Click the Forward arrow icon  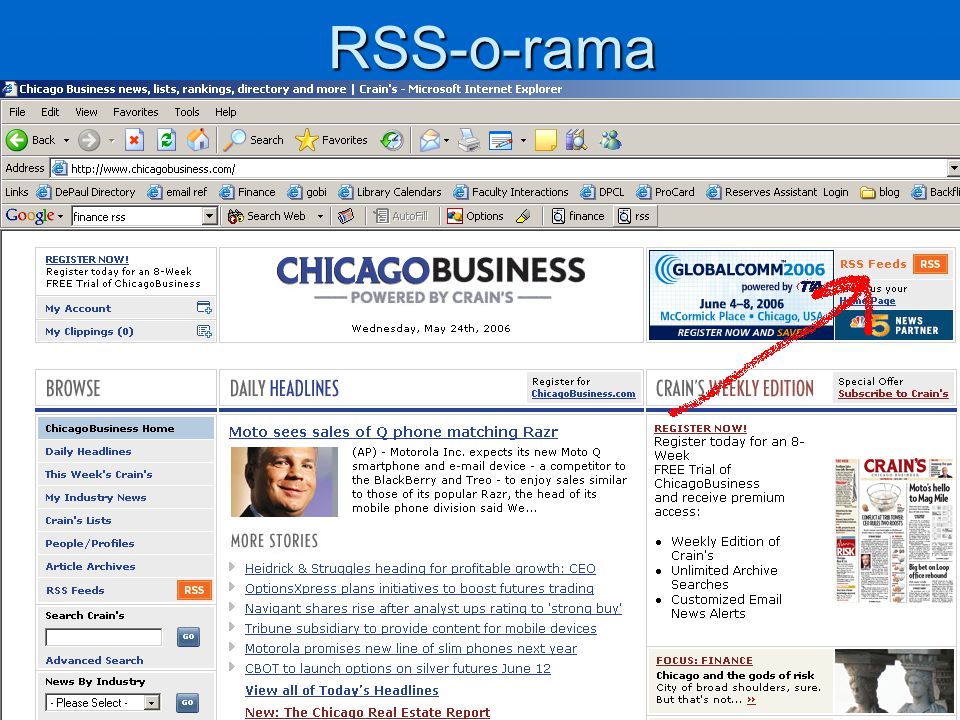tap(89, 140)
